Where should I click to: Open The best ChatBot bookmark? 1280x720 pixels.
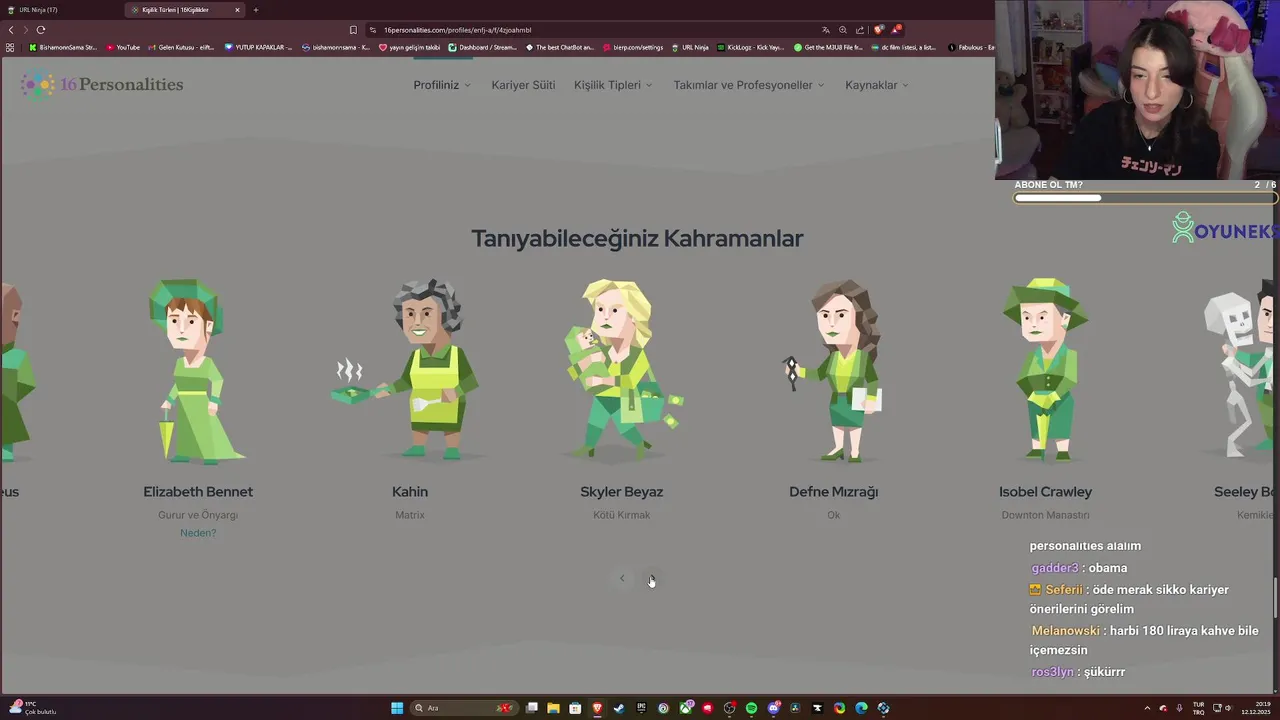[x=560, y=47]
